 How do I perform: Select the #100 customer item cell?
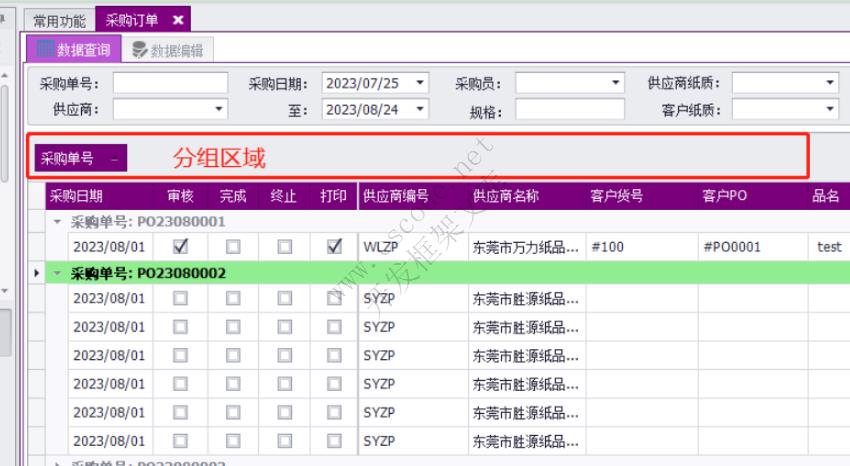[x=642, y=247]
